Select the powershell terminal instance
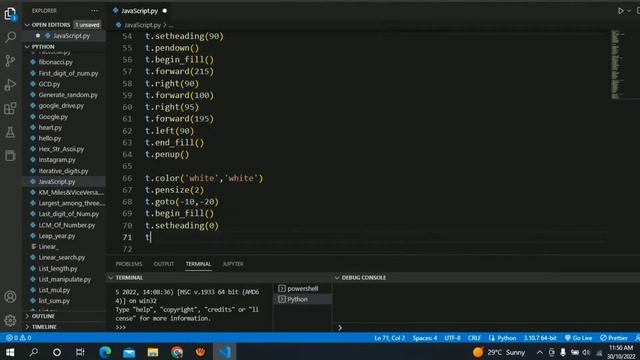Viewport: 640px width, 360px height. tap(302, 289)
